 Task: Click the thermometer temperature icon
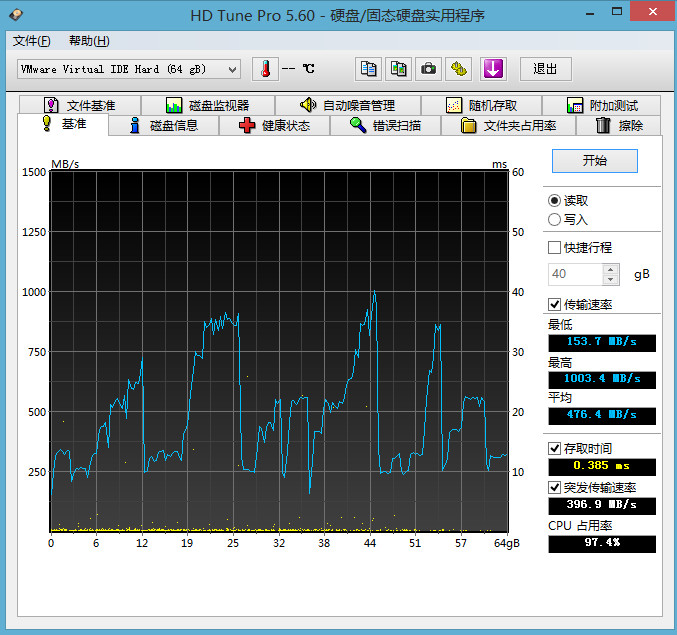tap(265, 69)
